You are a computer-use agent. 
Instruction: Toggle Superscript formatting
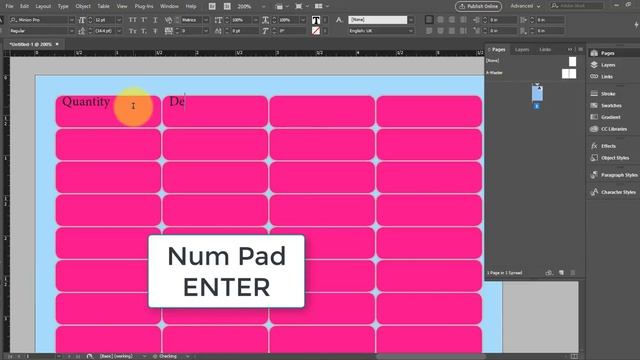144,20
